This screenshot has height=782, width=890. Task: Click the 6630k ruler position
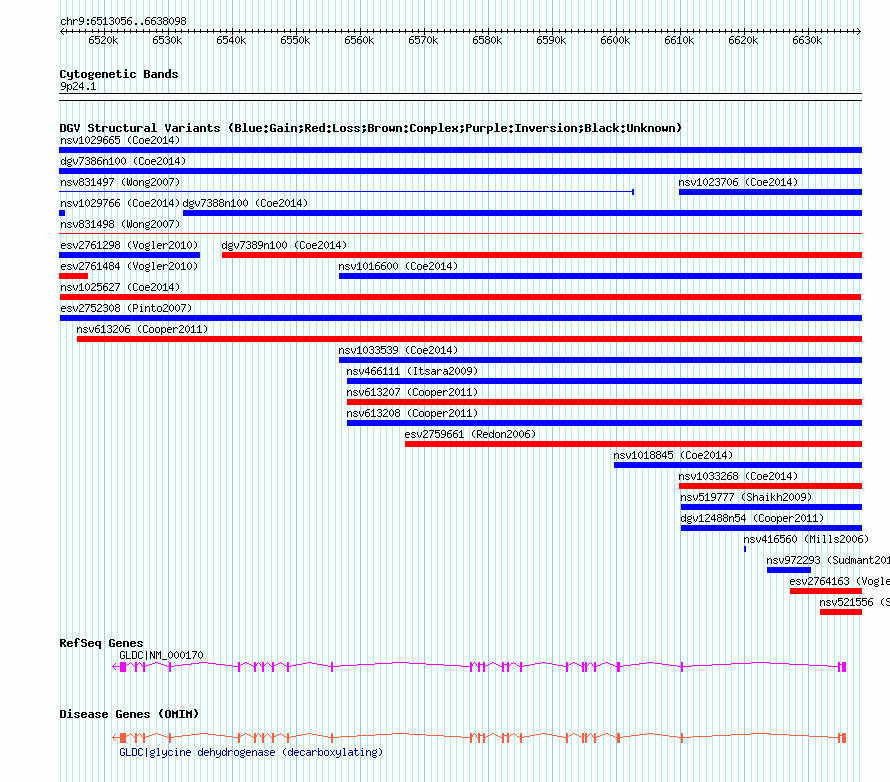pyautogui.click(x=807, y=40)
